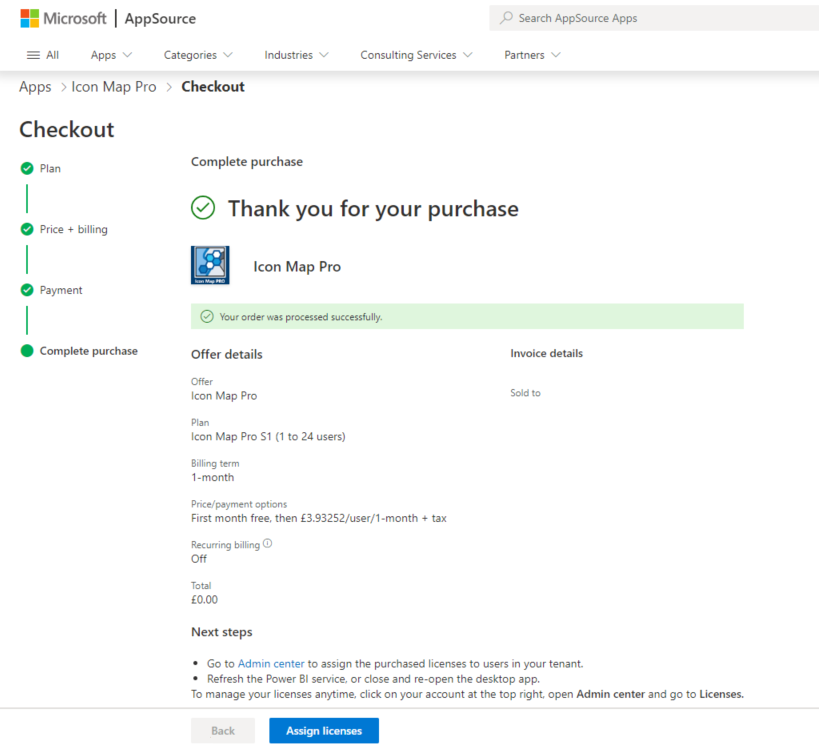The height and width of the screenshot is (751, 819).
Task: Click the Price + billing step checkmark
Action: (27, 230)
